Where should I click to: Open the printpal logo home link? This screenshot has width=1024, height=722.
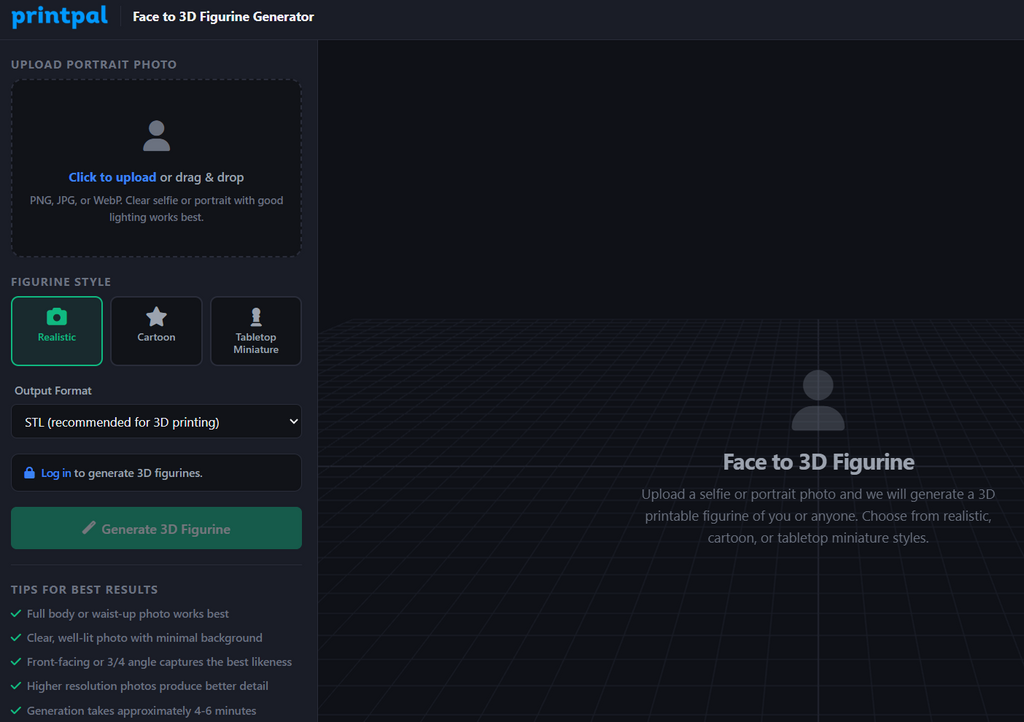coord(59,16)
